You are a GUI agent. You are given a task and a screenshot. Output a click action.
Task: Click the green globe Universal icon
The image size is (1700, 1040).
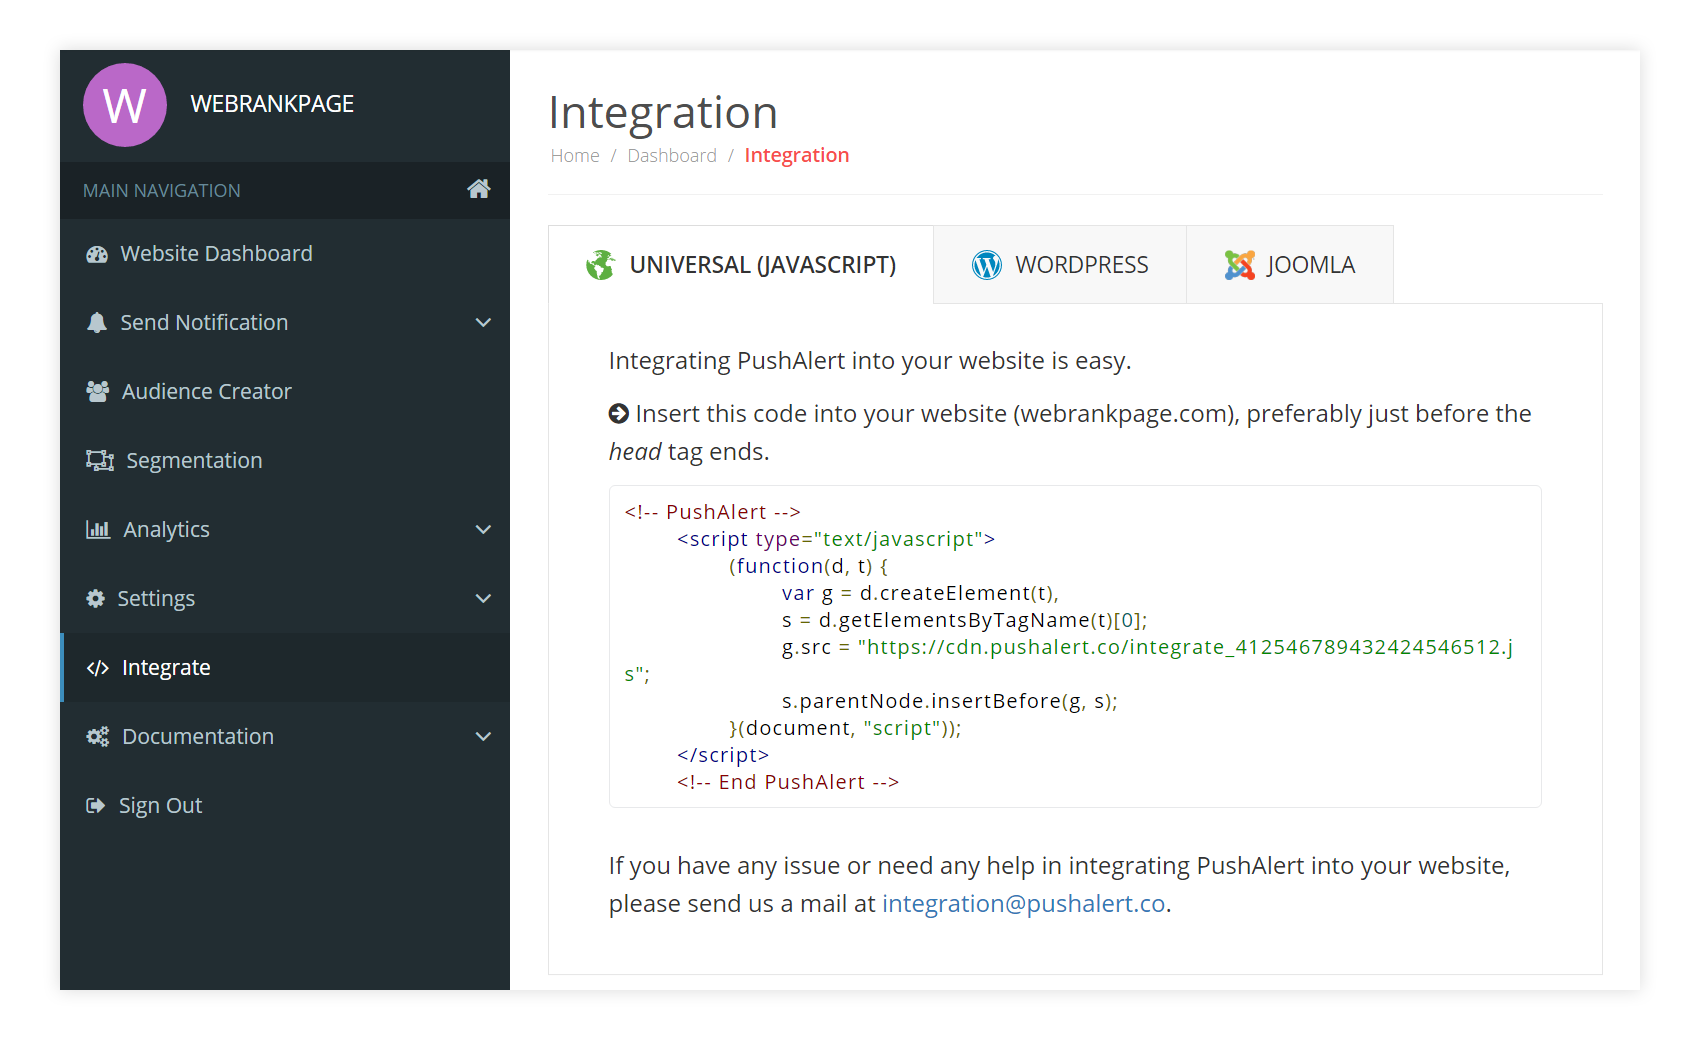click(600, 265)
